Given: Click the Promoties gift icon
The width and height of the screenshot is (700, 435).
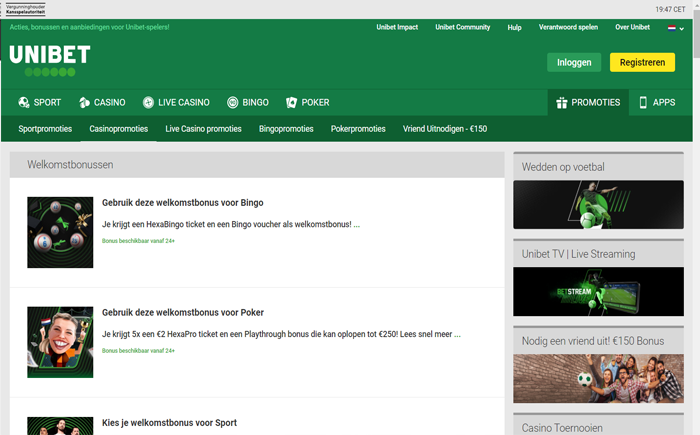Looking at the screenshot, I should point(562,103).
